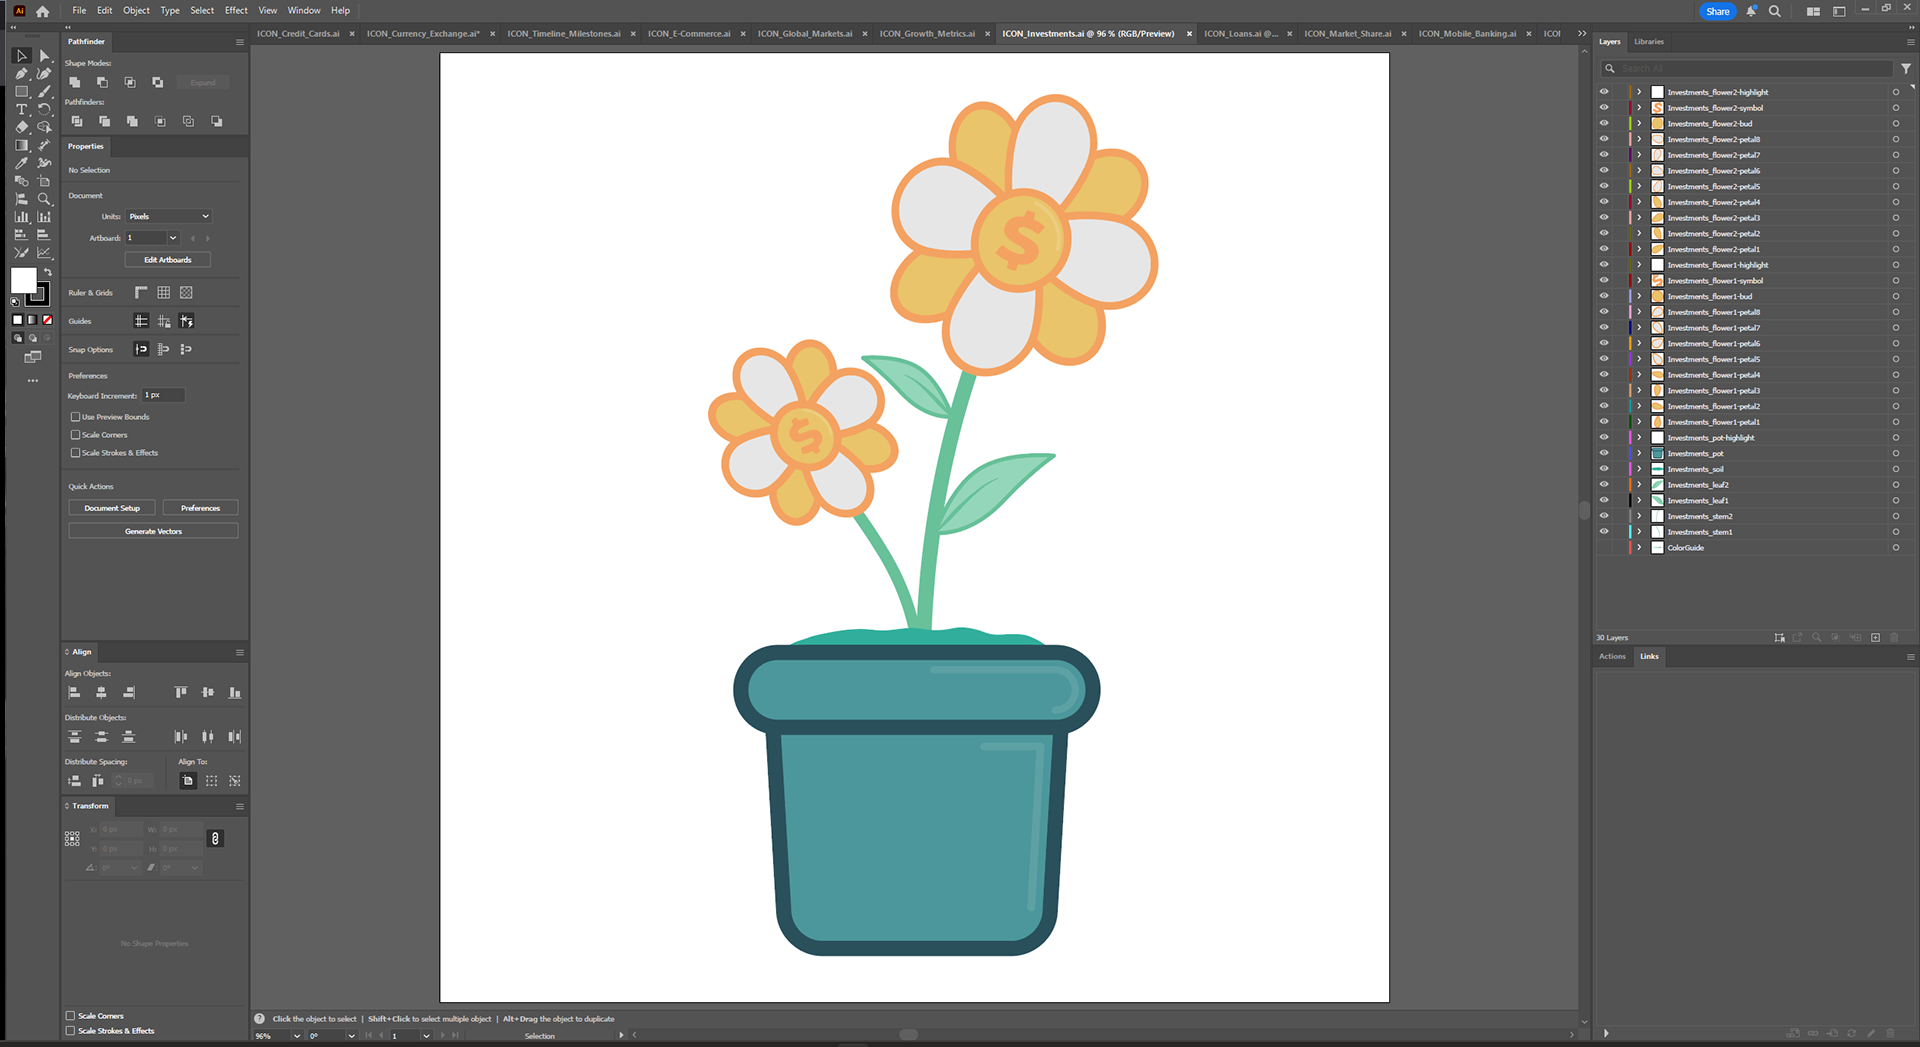Open the layers filter funnel icon

pyautogui.click(x=1906, y=69)
